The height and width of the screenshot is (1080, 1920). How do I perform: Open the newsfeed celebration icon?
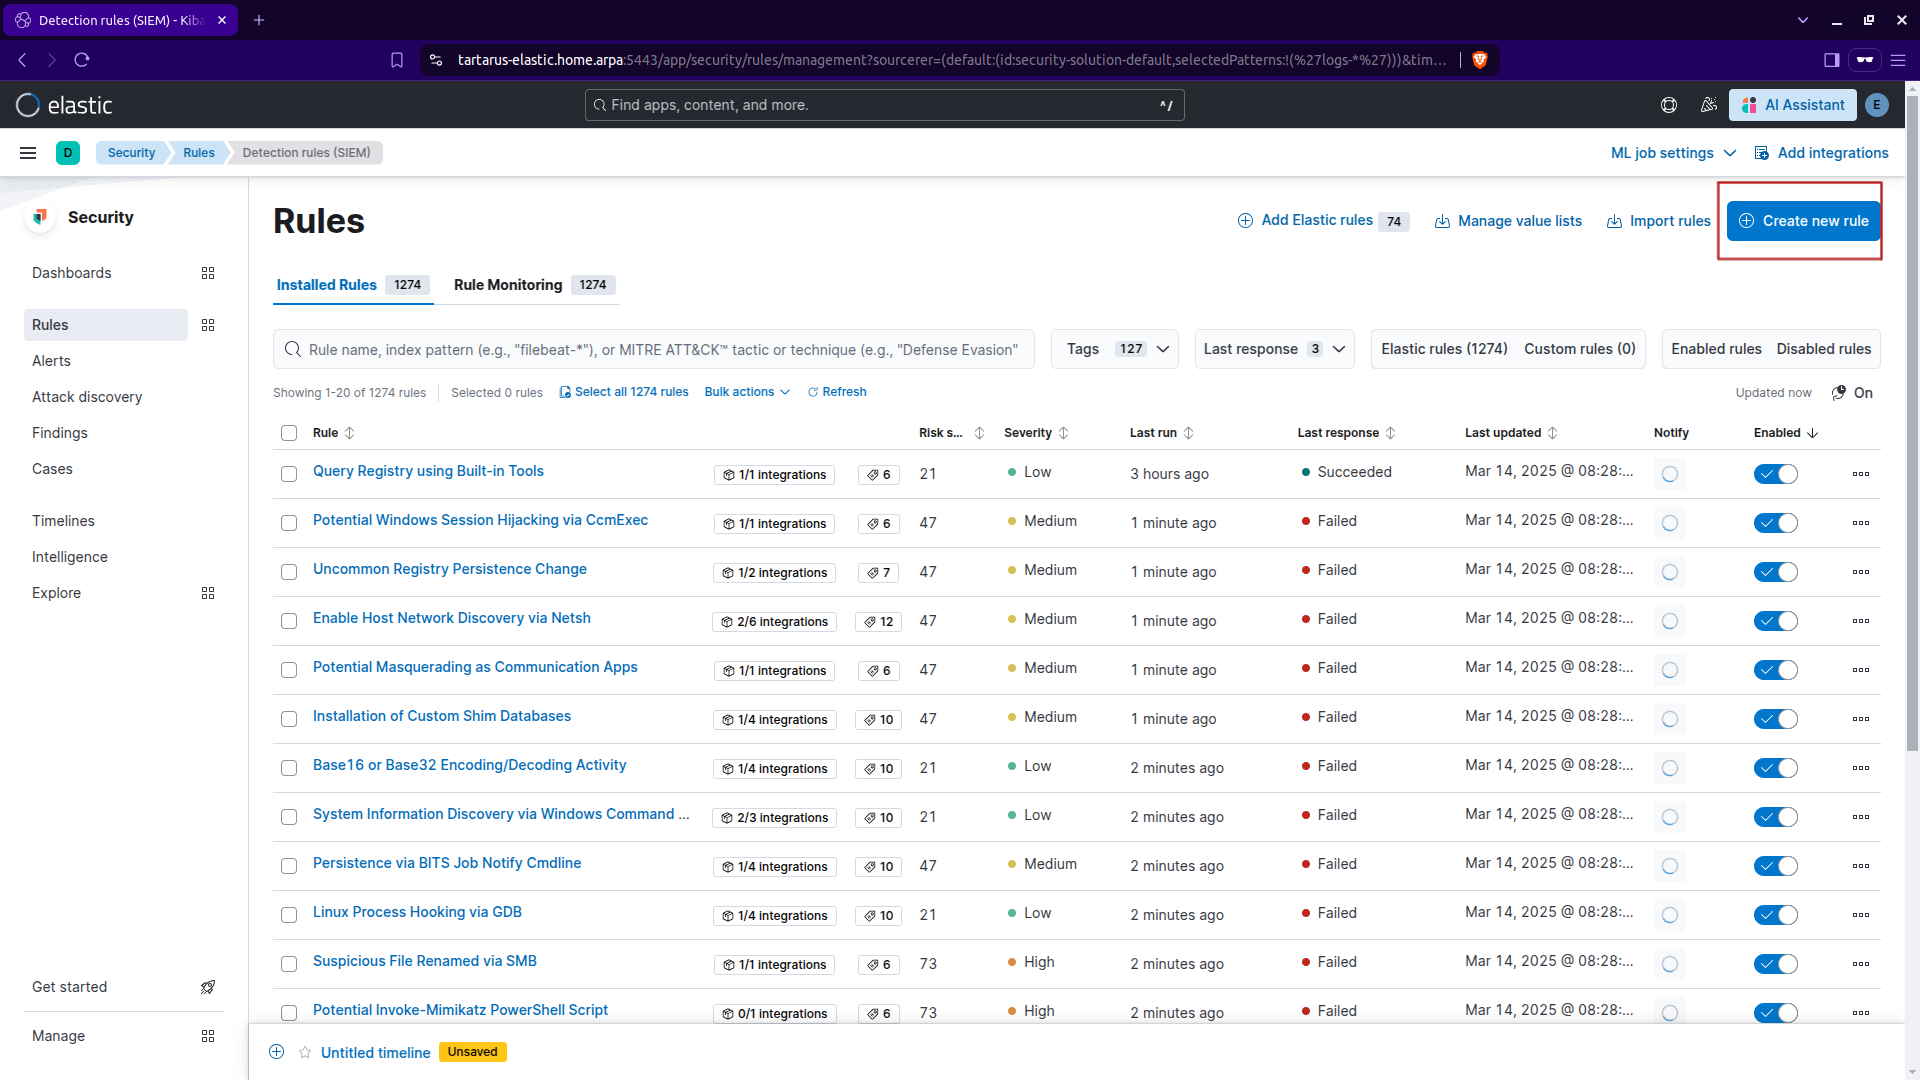tap(1709, 105)
